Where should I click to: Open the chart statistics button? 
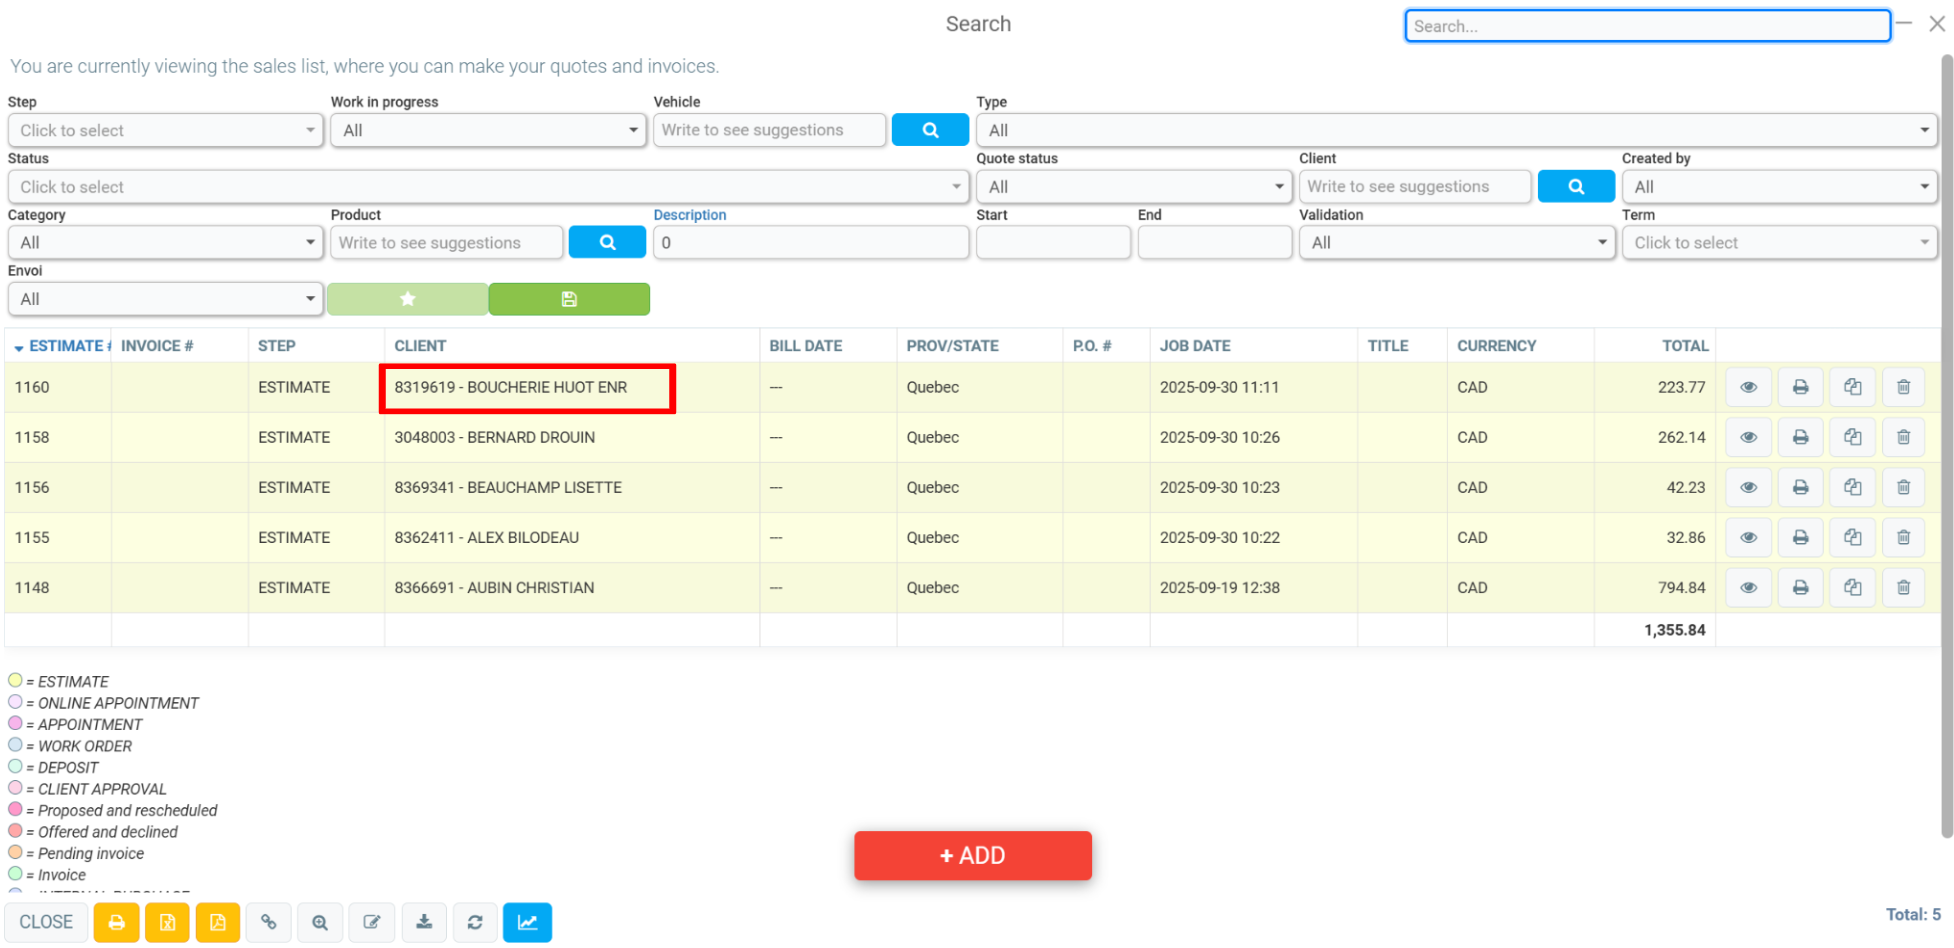527,922
